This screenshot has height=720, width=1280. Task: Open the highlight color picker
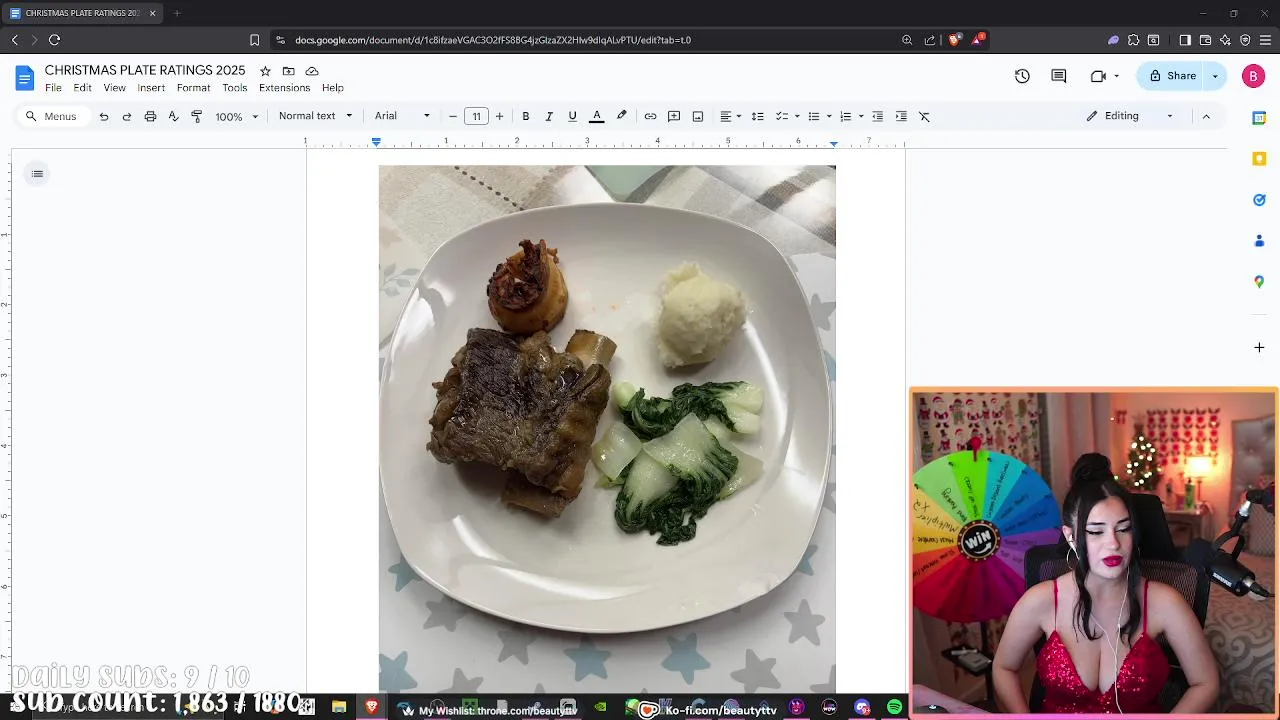point(621,116)
